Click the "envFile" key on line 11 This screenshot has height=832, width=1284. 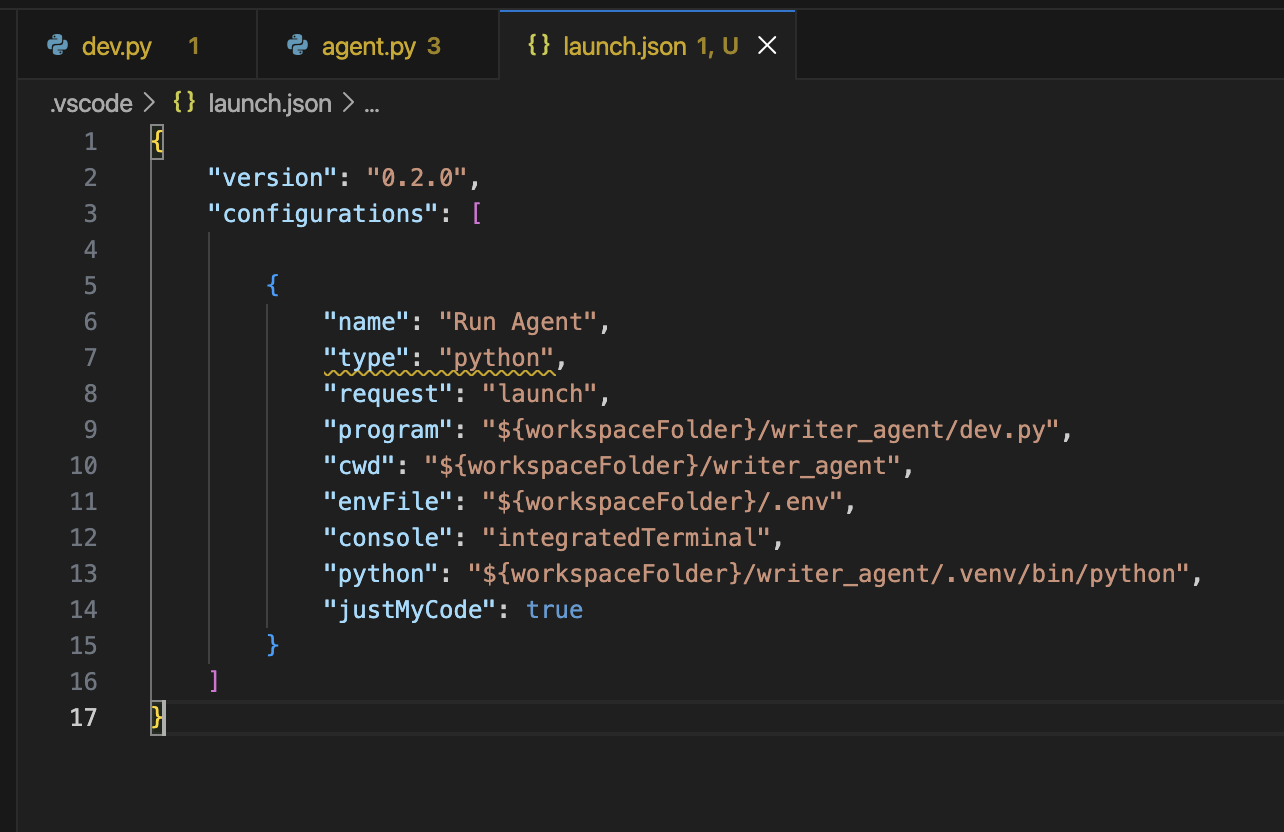coord(388,502)
